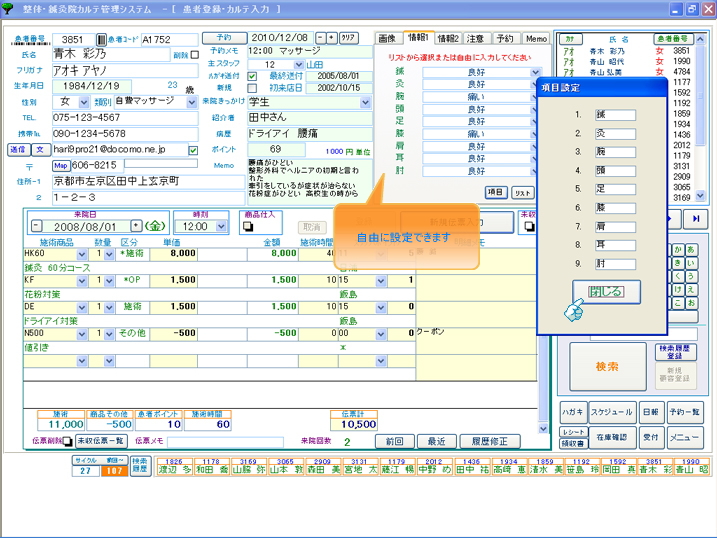The height and width of the screenshot is (538, 717).
Task: Click the Map button next to the postal code
Action: [x=60, y=165]
